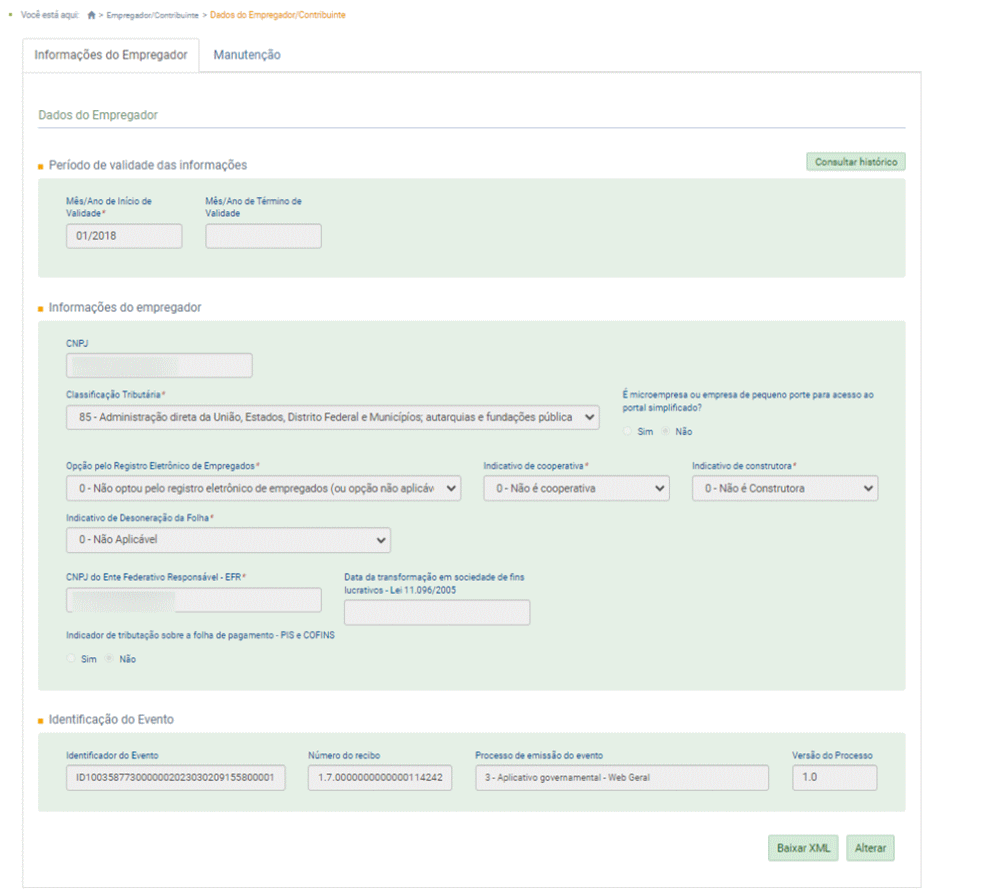This screenshot has height=895, width=1000.
Task: Expand the Indicativo de cooperativa dropdown
Action: 576,488
